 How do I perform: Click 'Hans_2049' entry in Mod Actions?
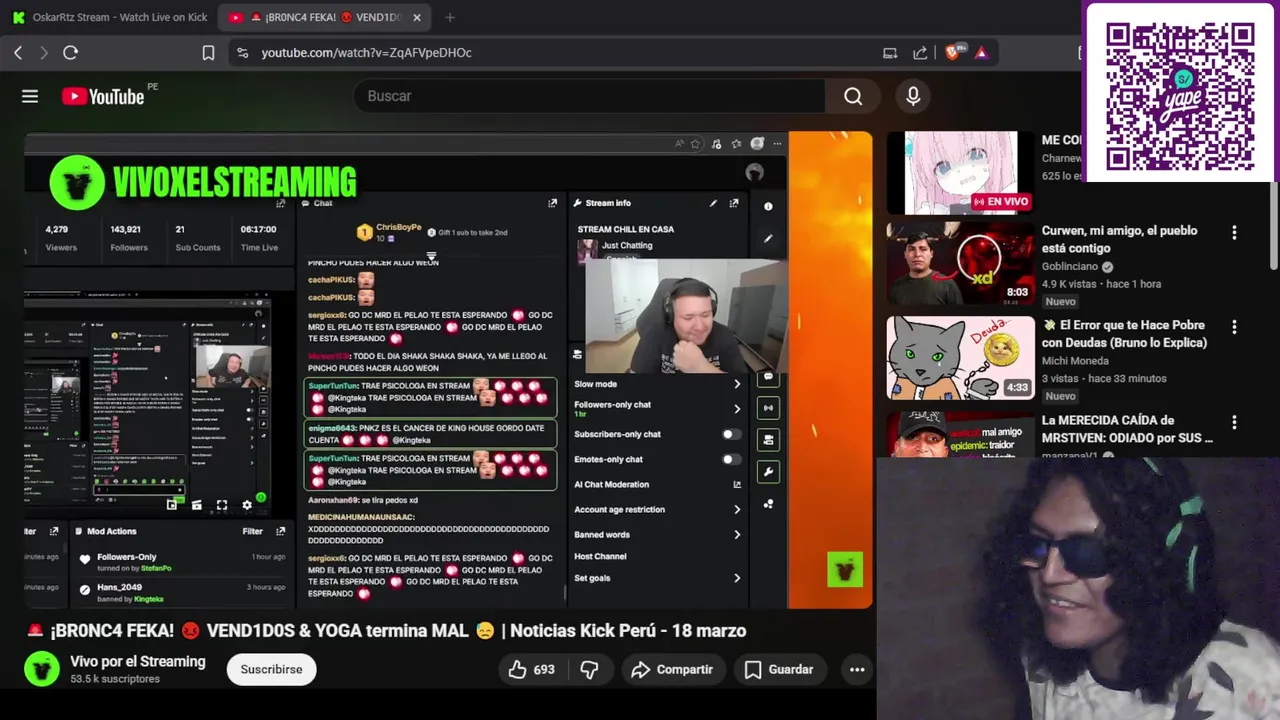119,587
